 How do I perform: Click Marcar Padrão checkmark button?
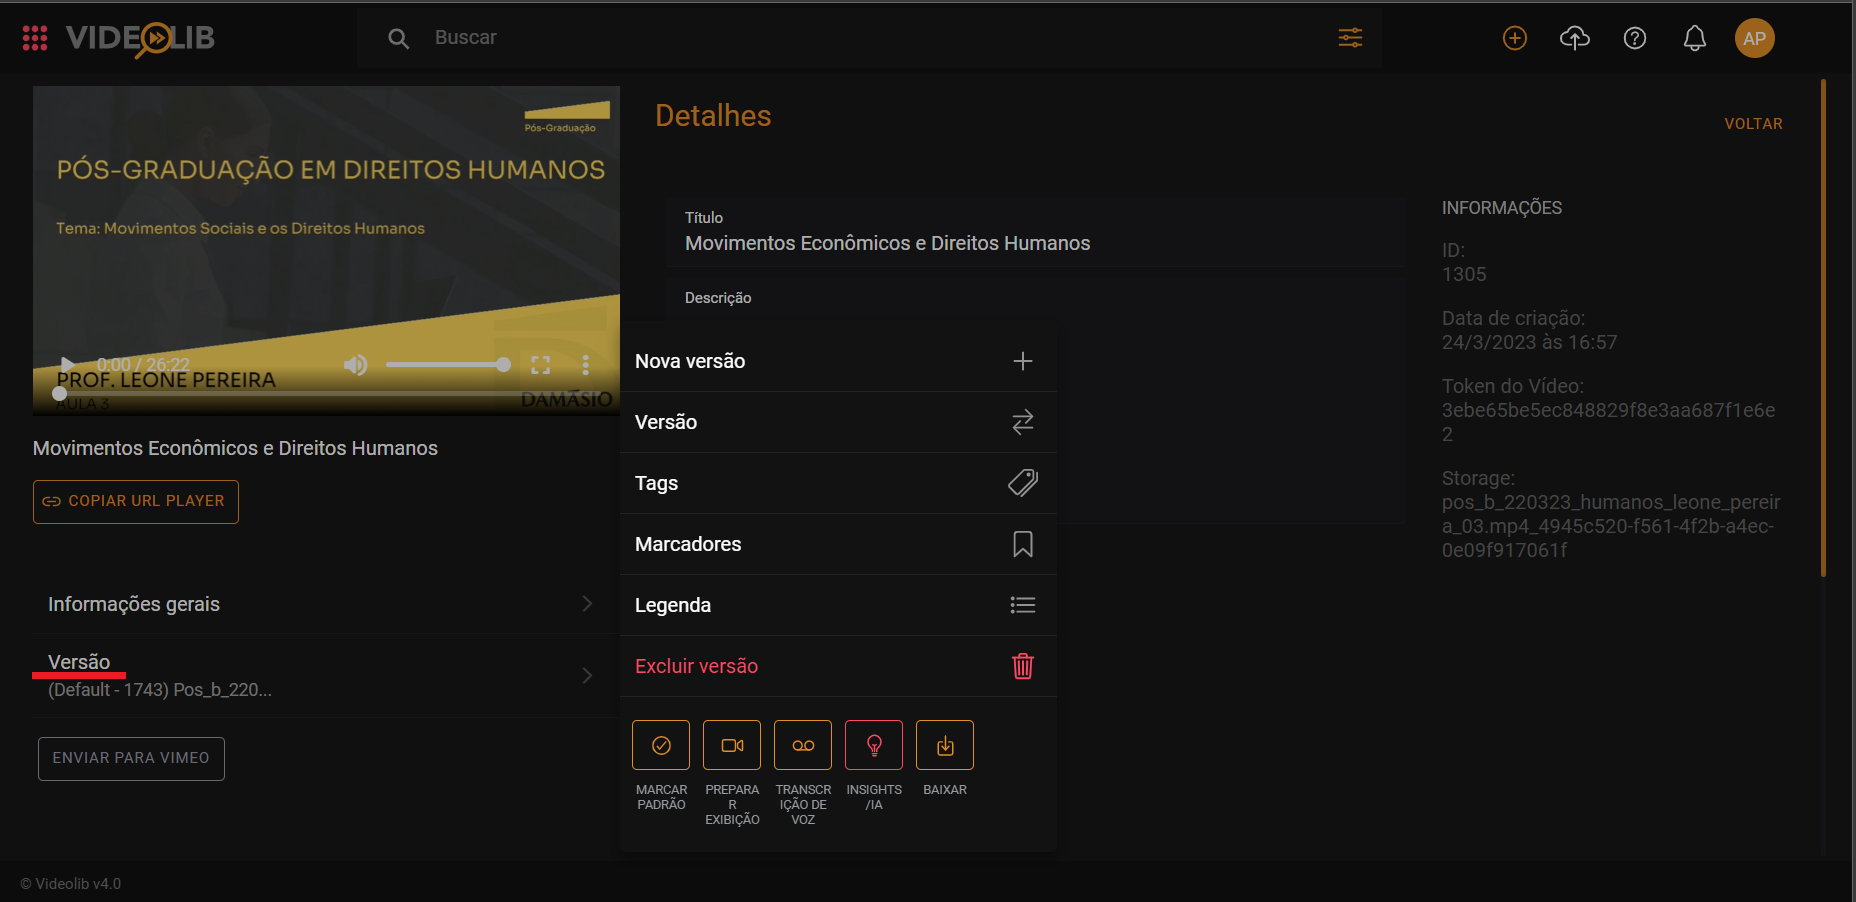661,745
